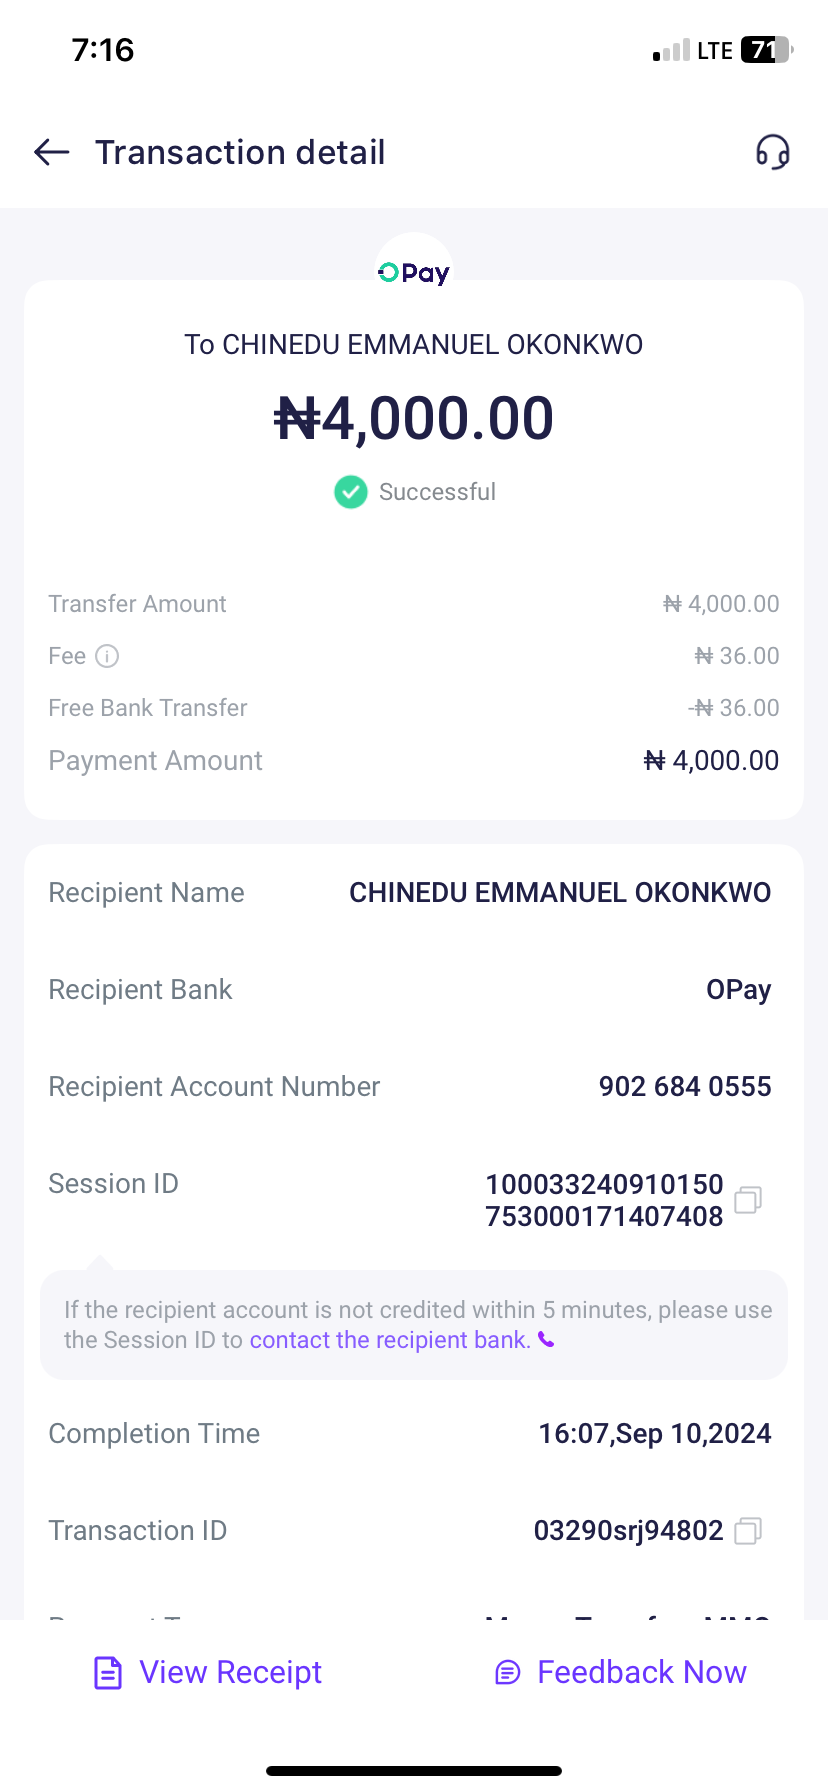Copy the Session ID
This screenshot has height=1792, width=828.
748,1200
